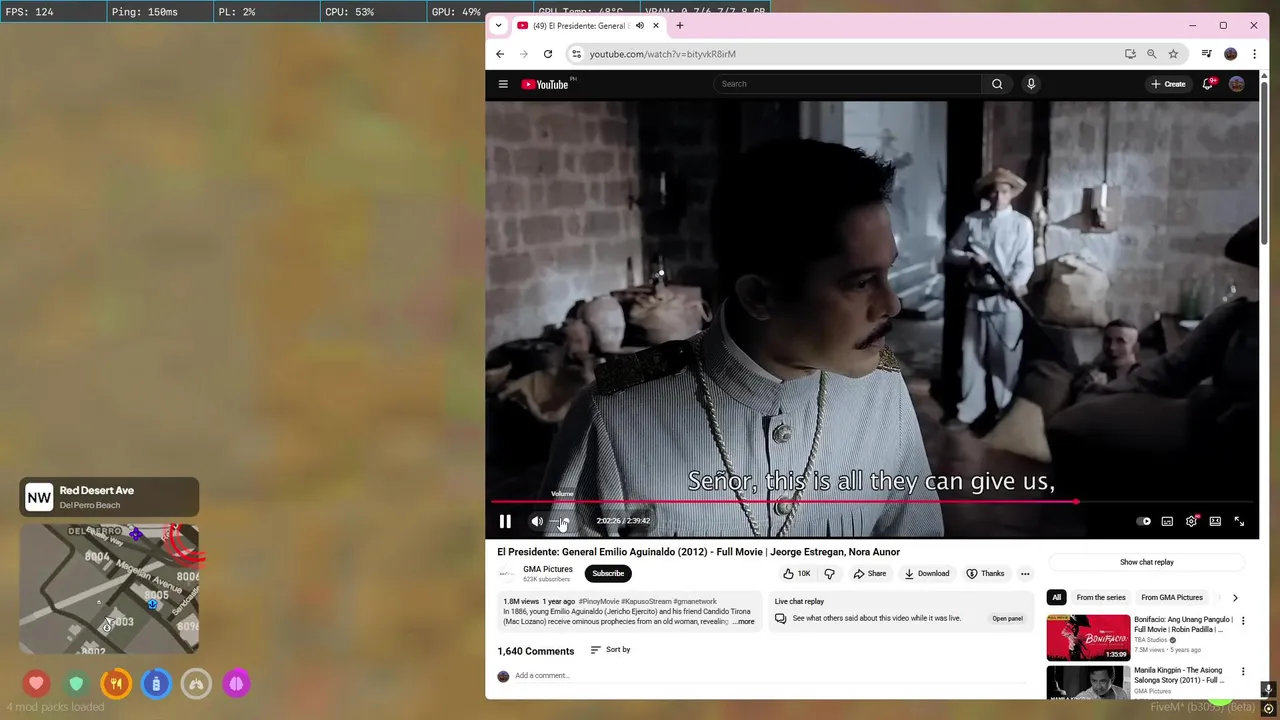Mute the tab via audio icon

pos(640,26)
